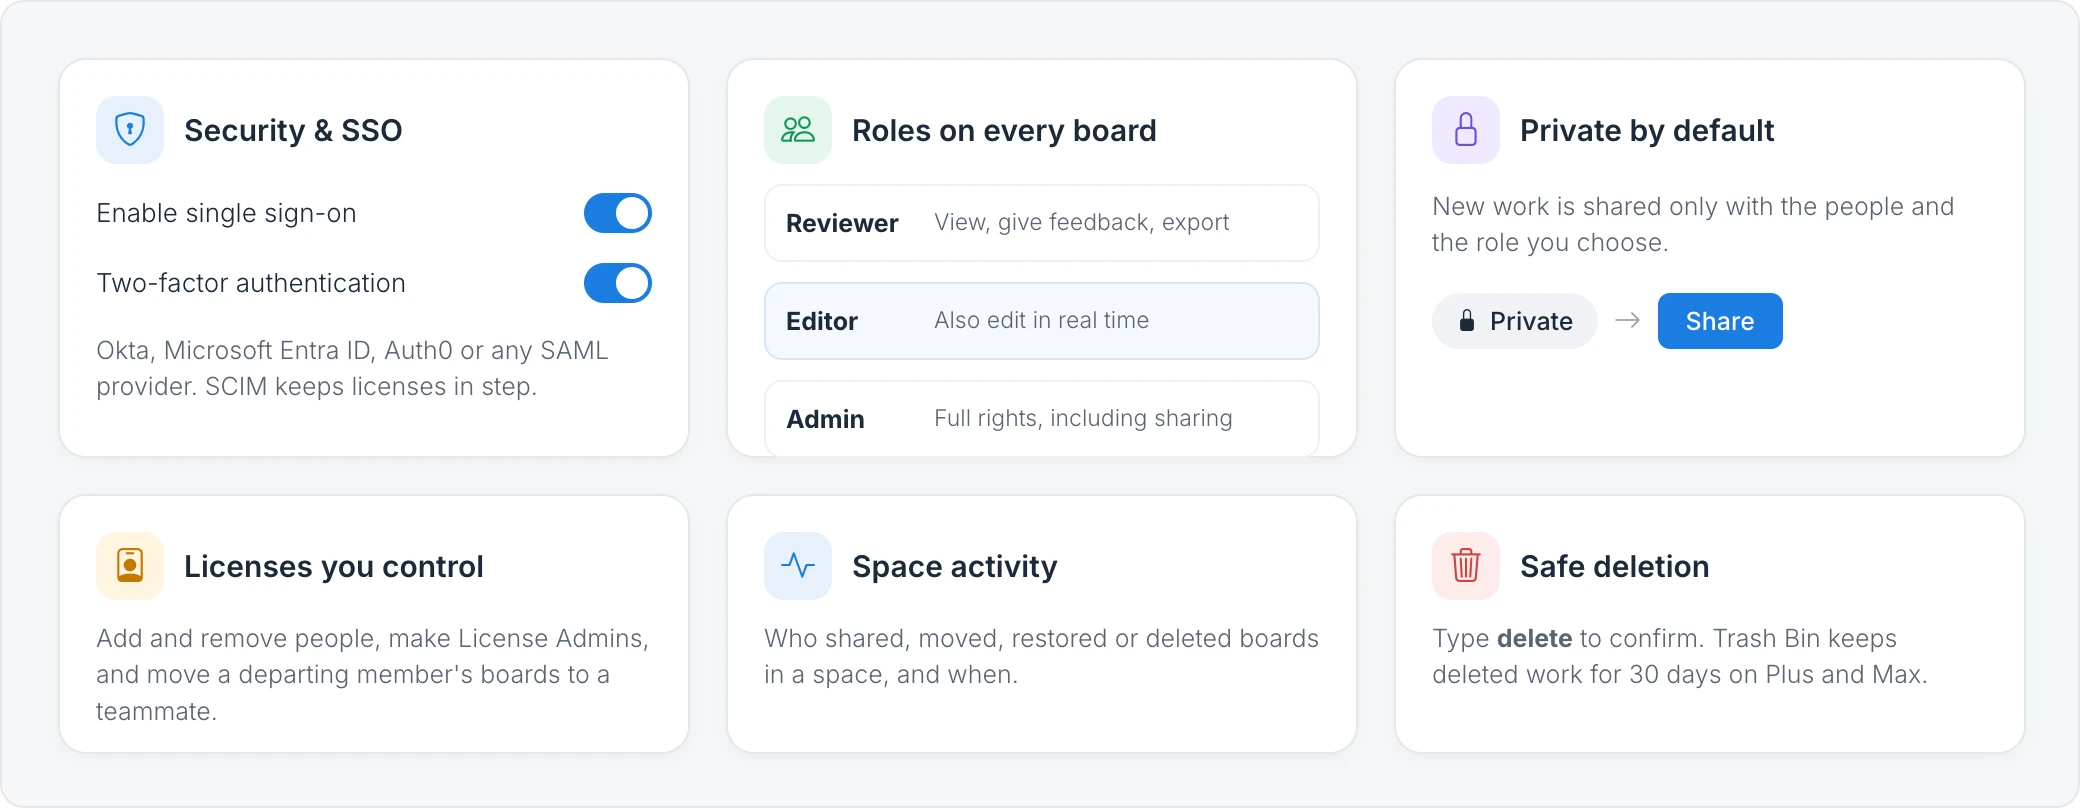Click the orange ID badge Licenses icon

[x=130, y=566]
